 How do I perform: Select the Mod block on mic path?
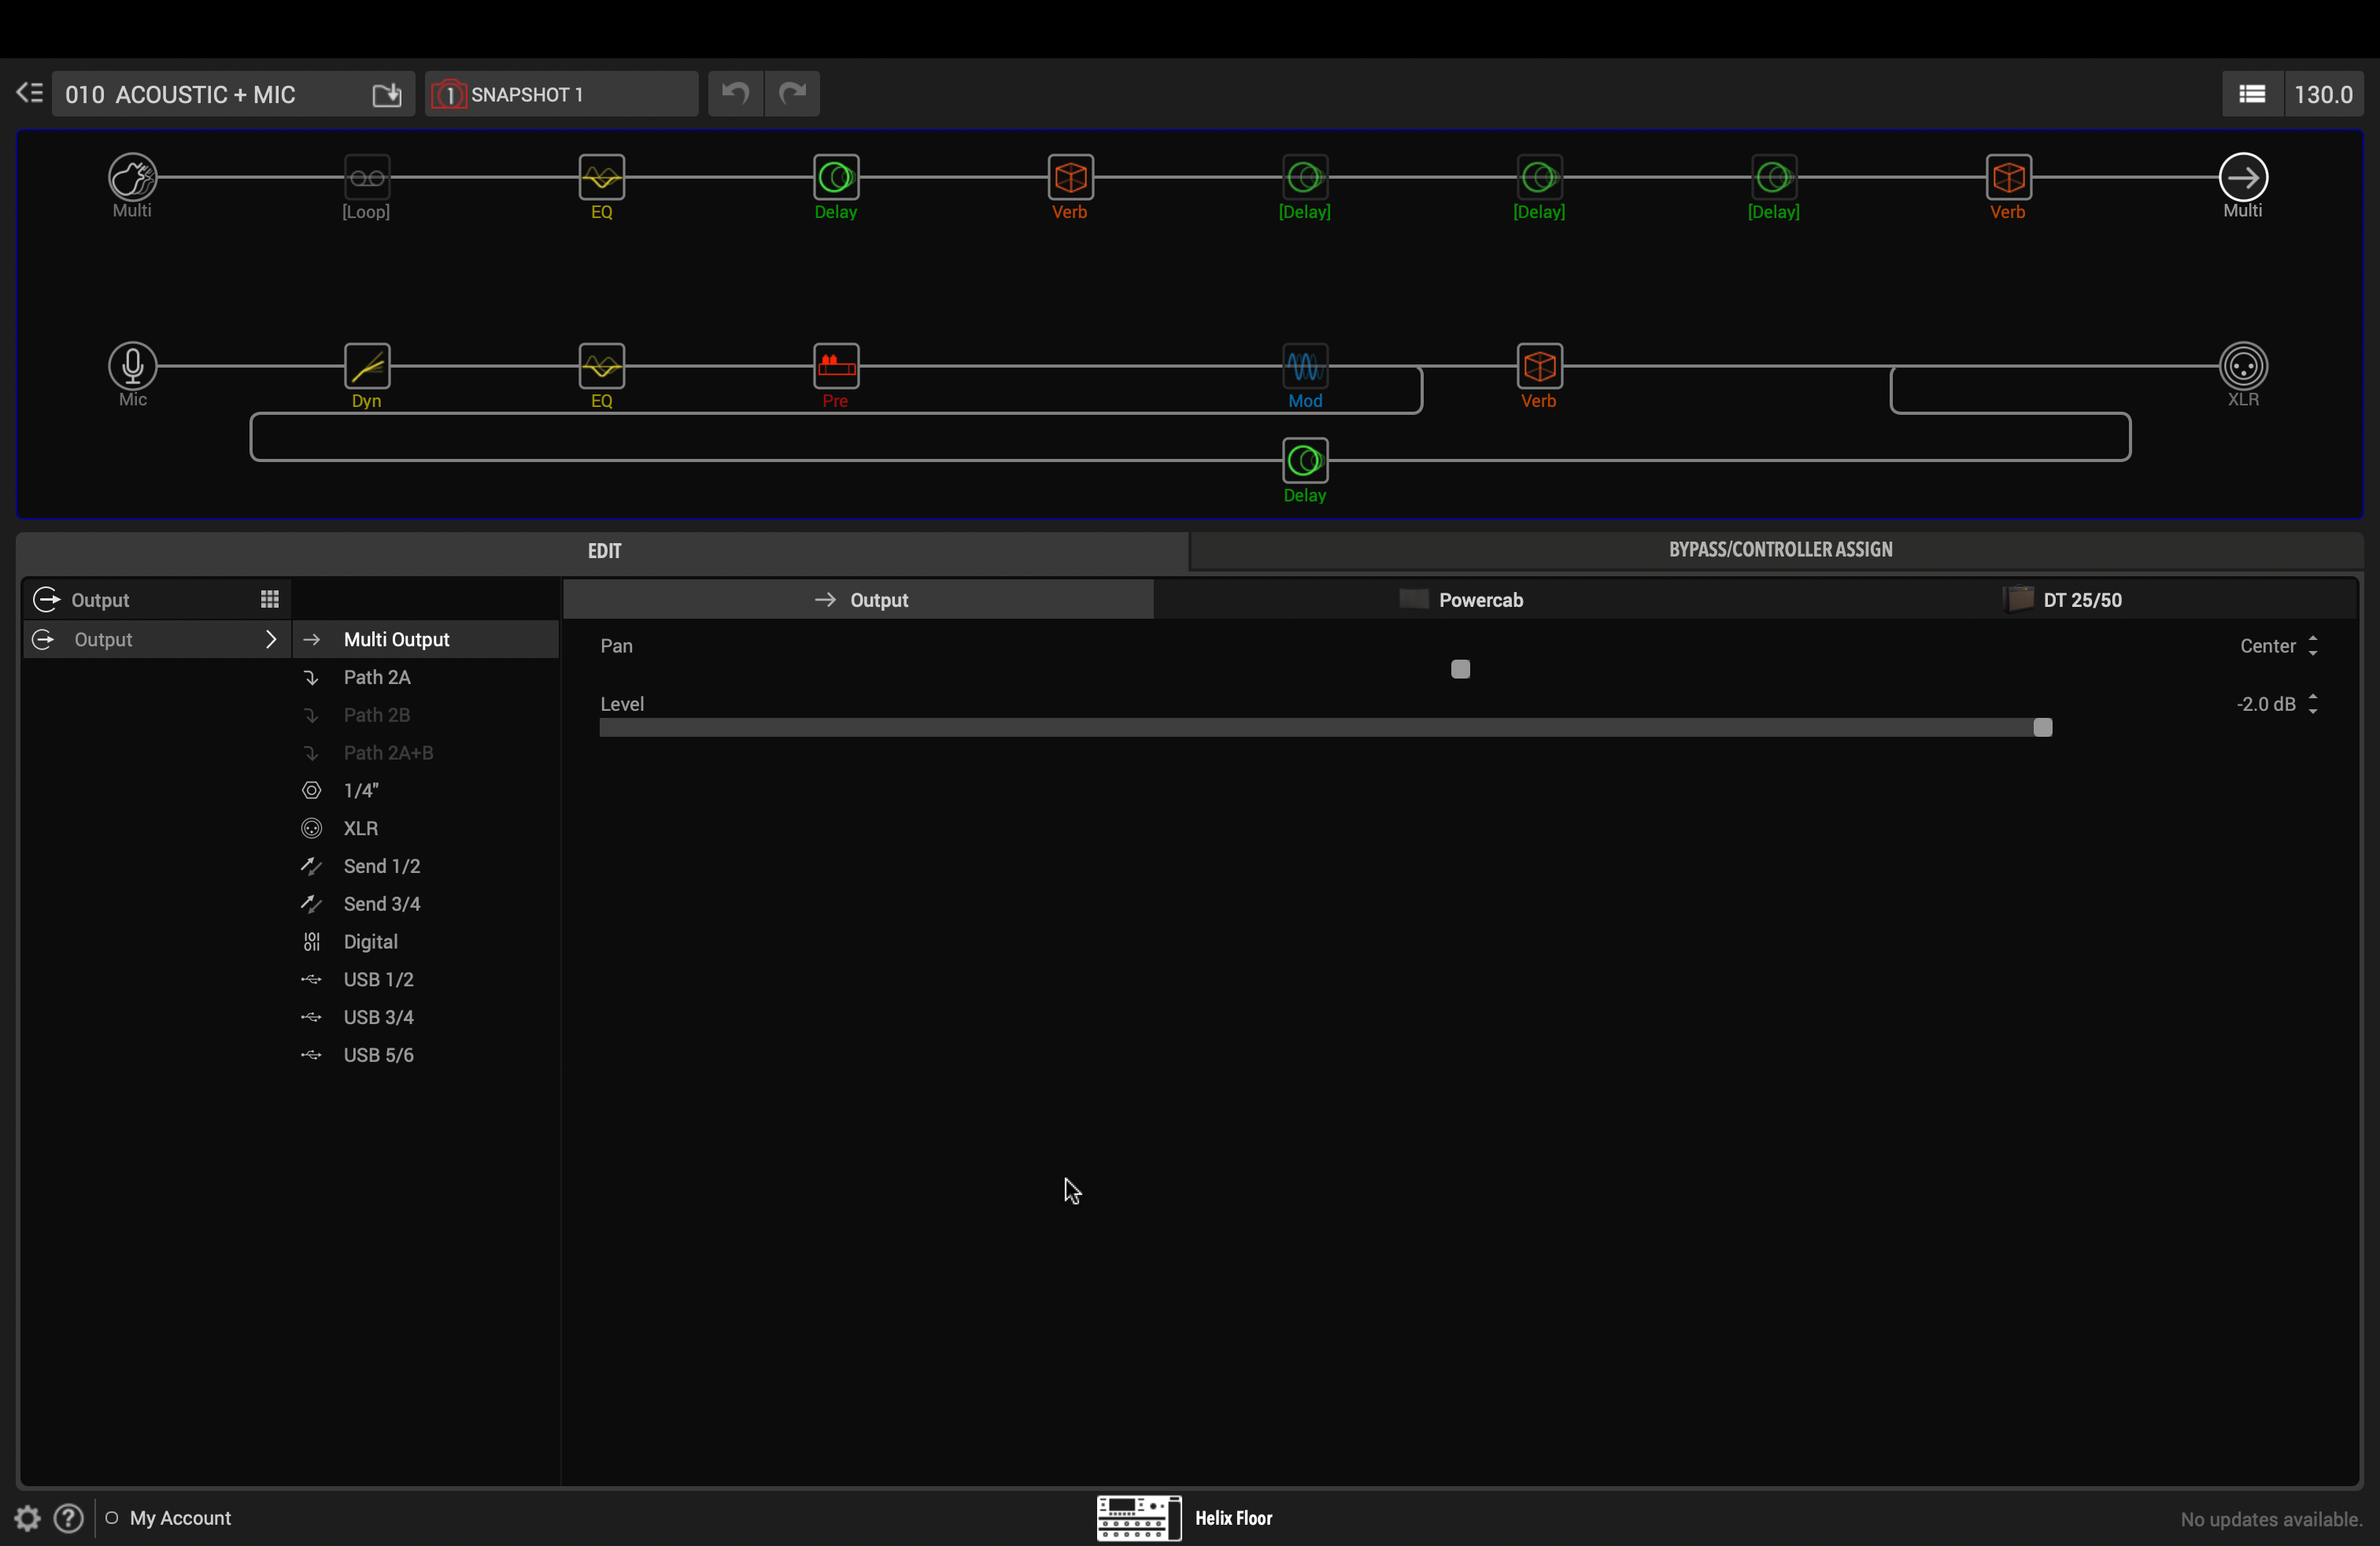tap(1305, 366)
